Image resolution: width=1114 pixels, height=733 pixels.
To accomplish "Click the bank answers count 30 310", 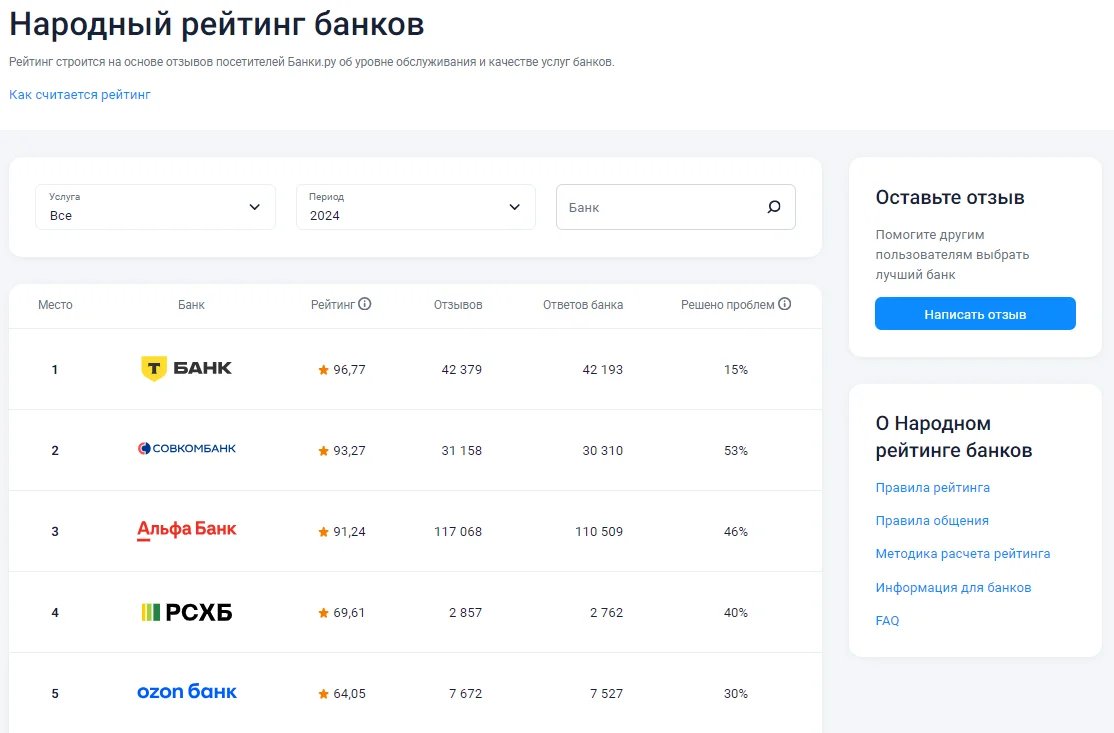I will tap(602, 450).
